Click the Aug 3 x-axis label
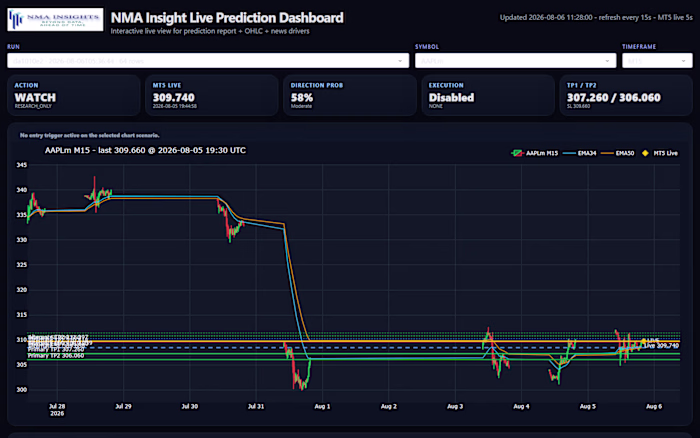The image size is (700, 438). 455,406
